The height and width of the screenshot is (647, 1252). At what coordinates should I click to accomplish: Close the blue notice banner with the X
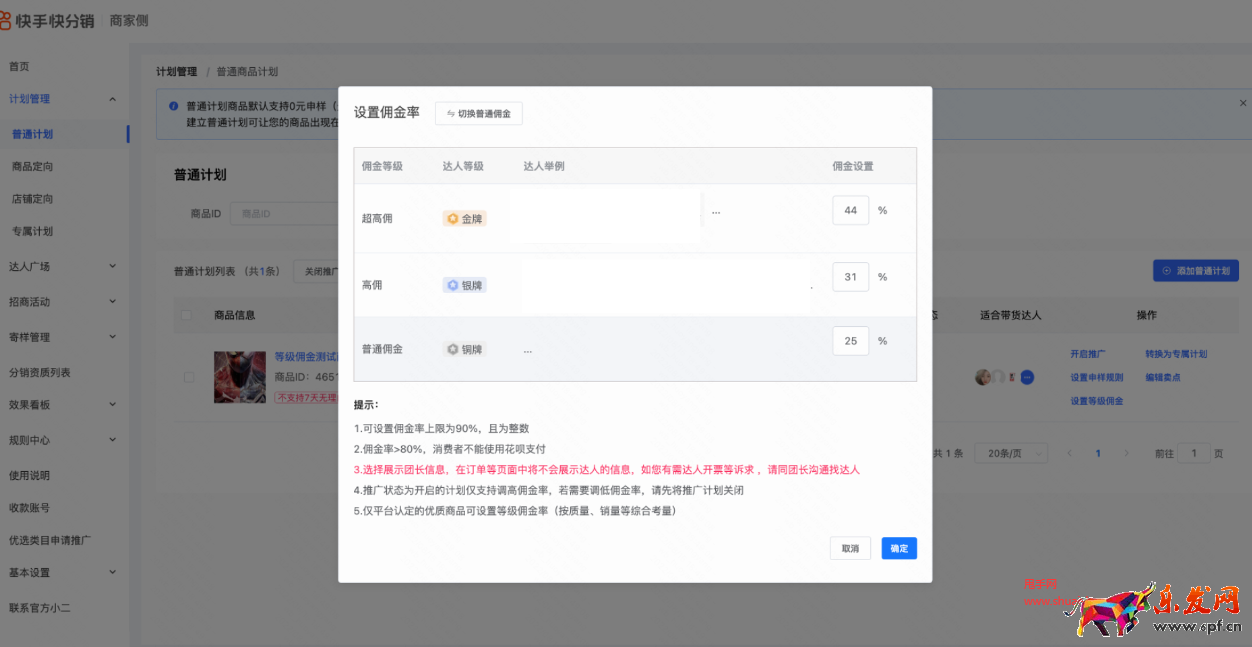click(x=1241, y=102)
